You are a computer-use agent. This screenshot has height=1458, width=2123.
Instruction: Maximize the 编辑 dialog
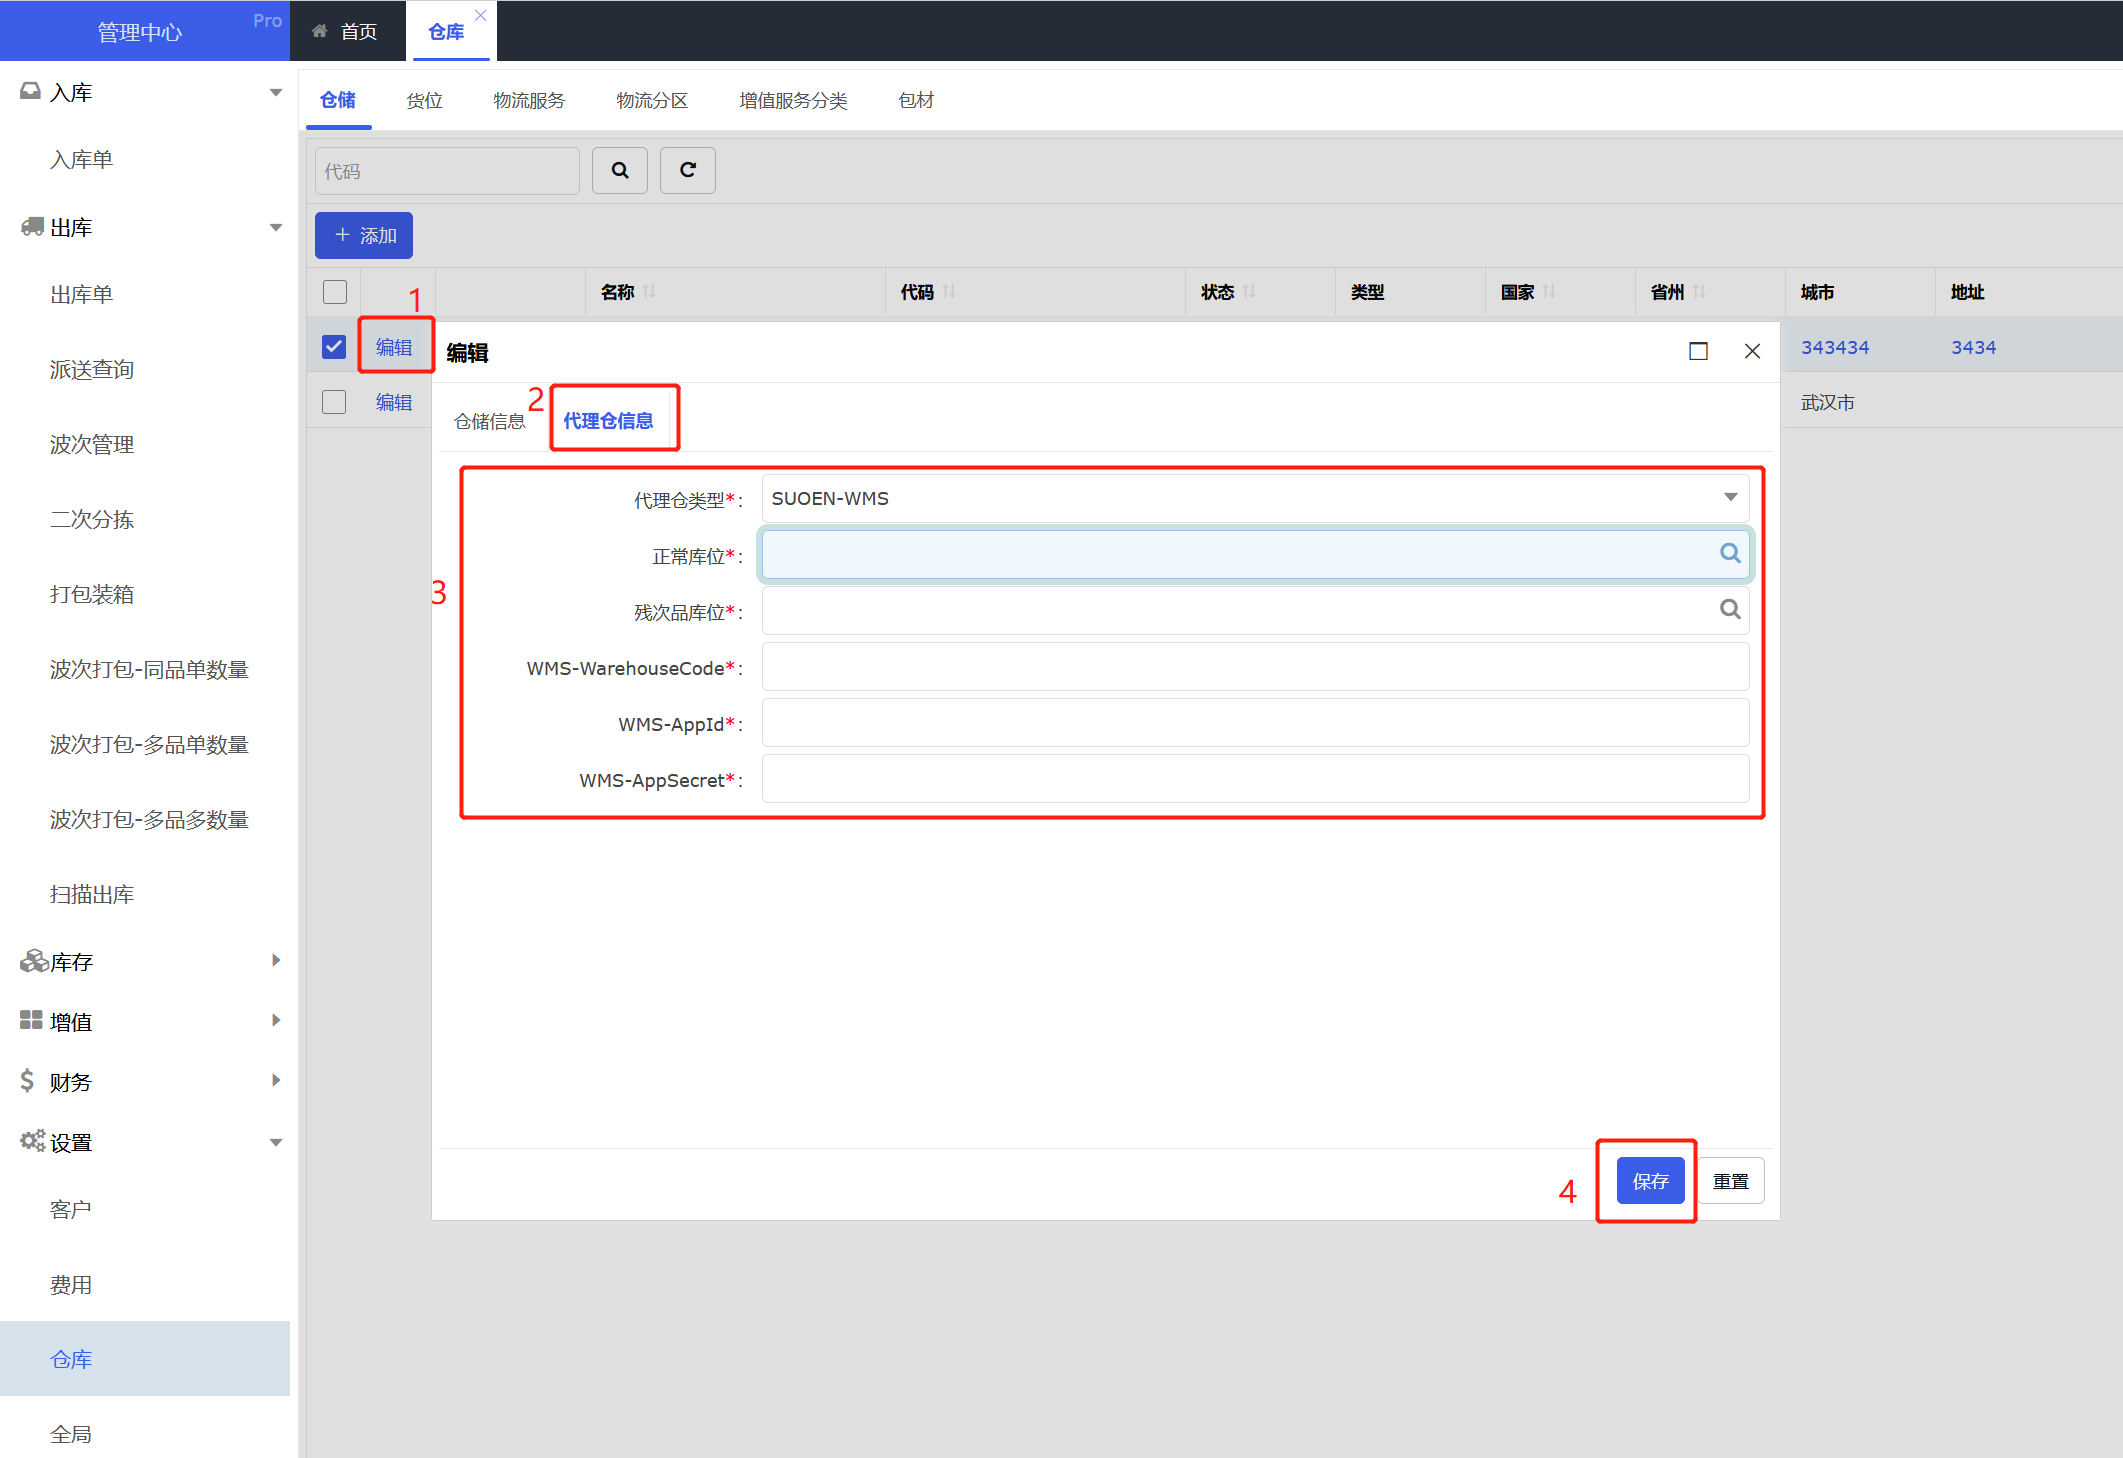pyautogui.click(x=1698, y=351)
